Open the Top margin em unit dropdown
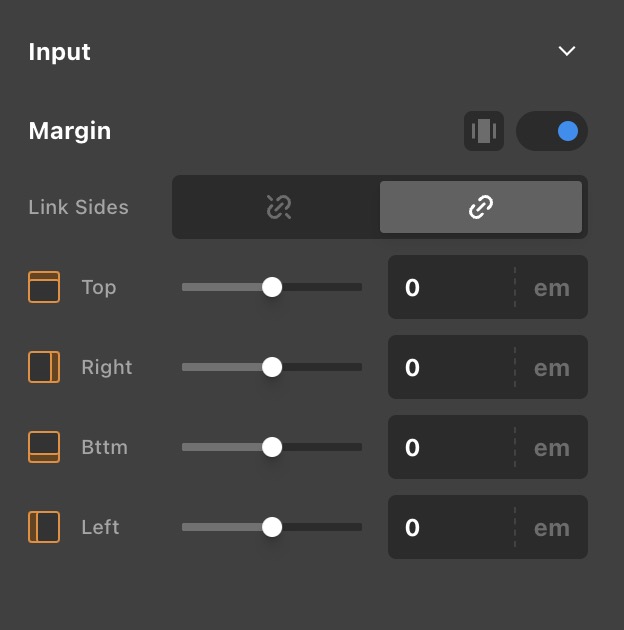The image size is (624, 630). coord(551,288)
